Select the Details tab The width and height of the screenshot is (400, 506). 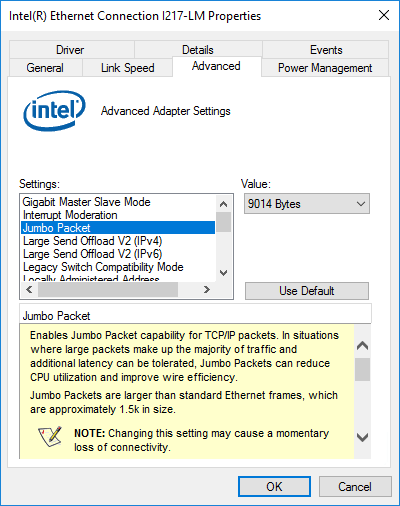click(x=198, y=50)
